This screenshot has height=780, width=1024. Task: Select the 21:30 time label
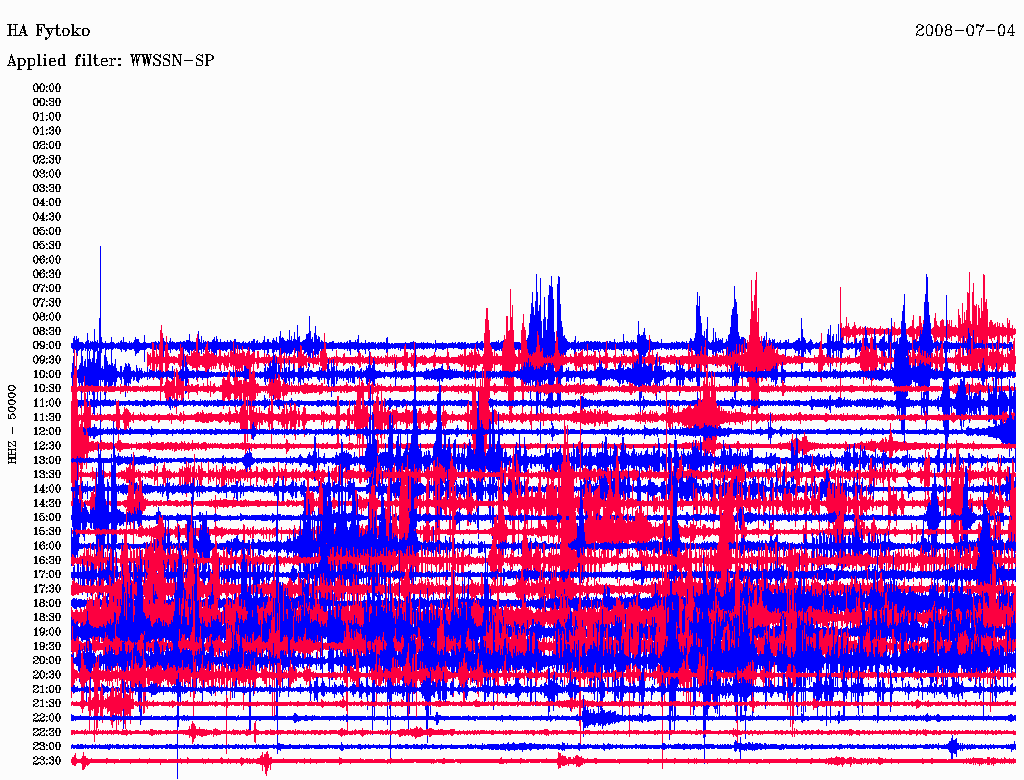pos(47,704)
